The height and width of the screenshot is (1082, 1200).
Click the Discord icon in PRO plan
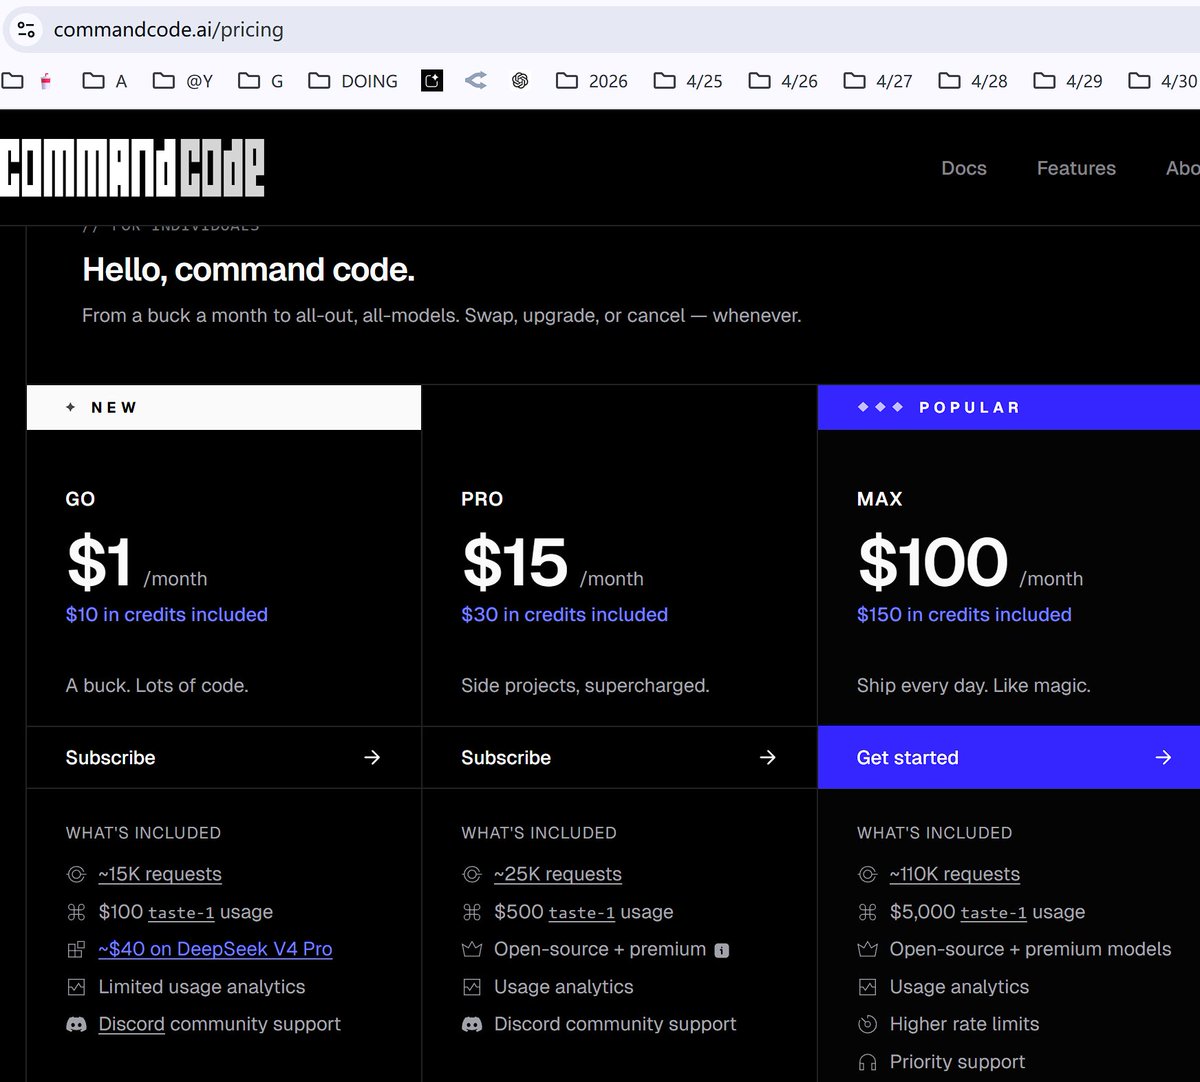tap(472, 1025)
